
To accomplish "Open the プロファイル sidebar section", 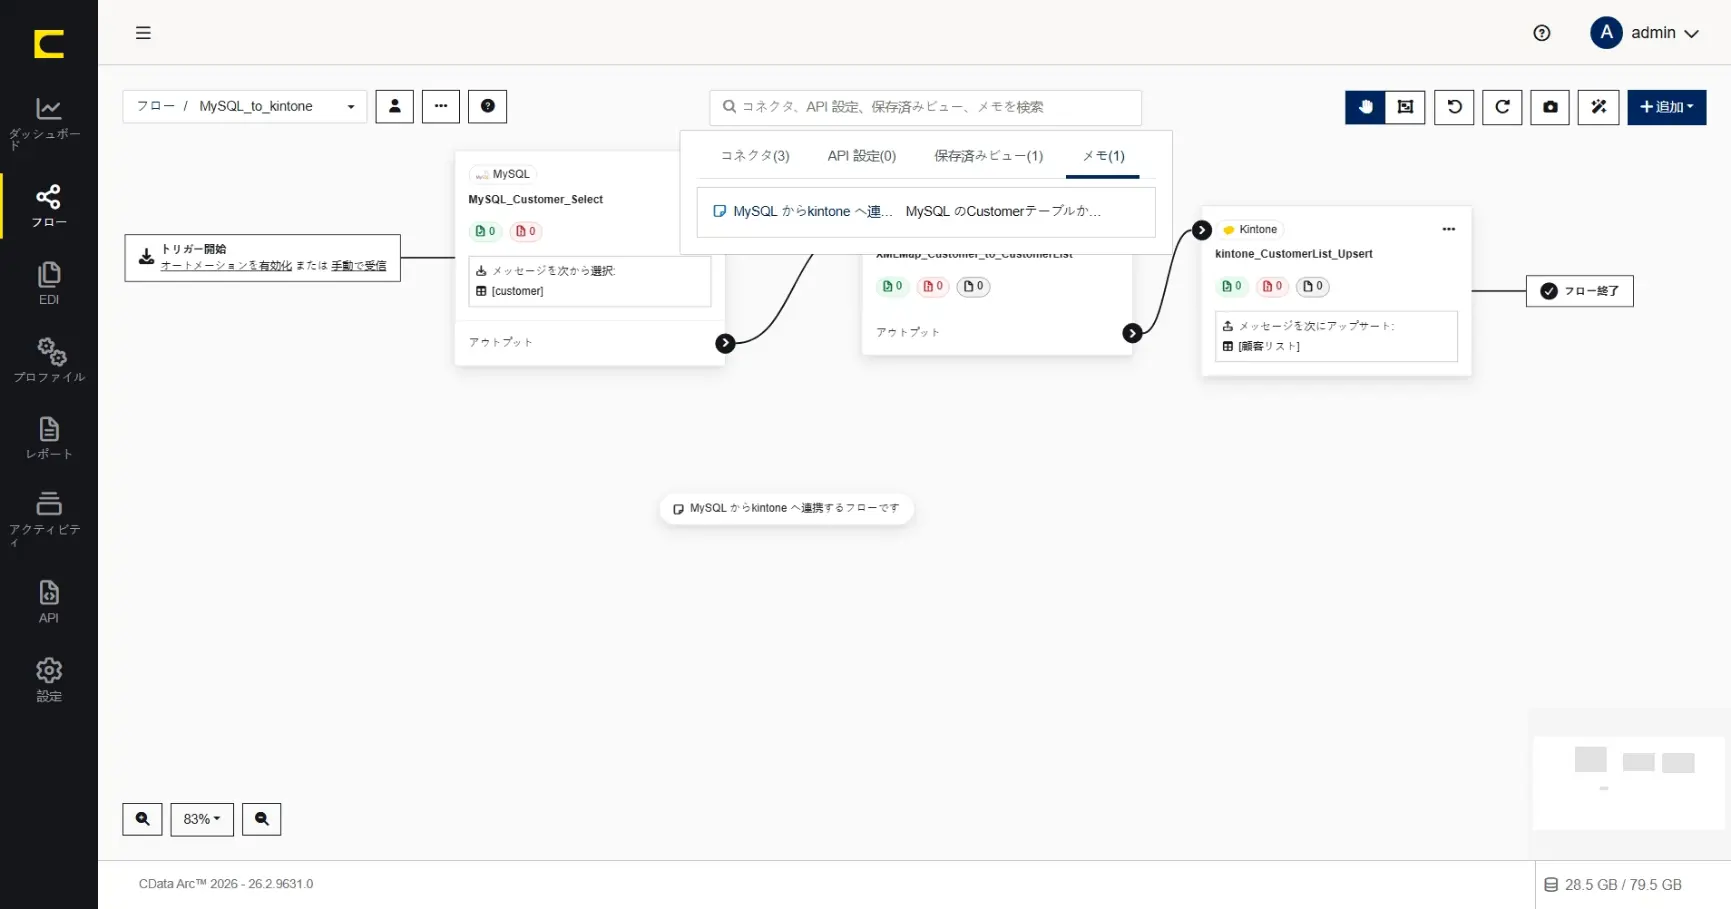I will pyautogui.click(x=48, y=360).
